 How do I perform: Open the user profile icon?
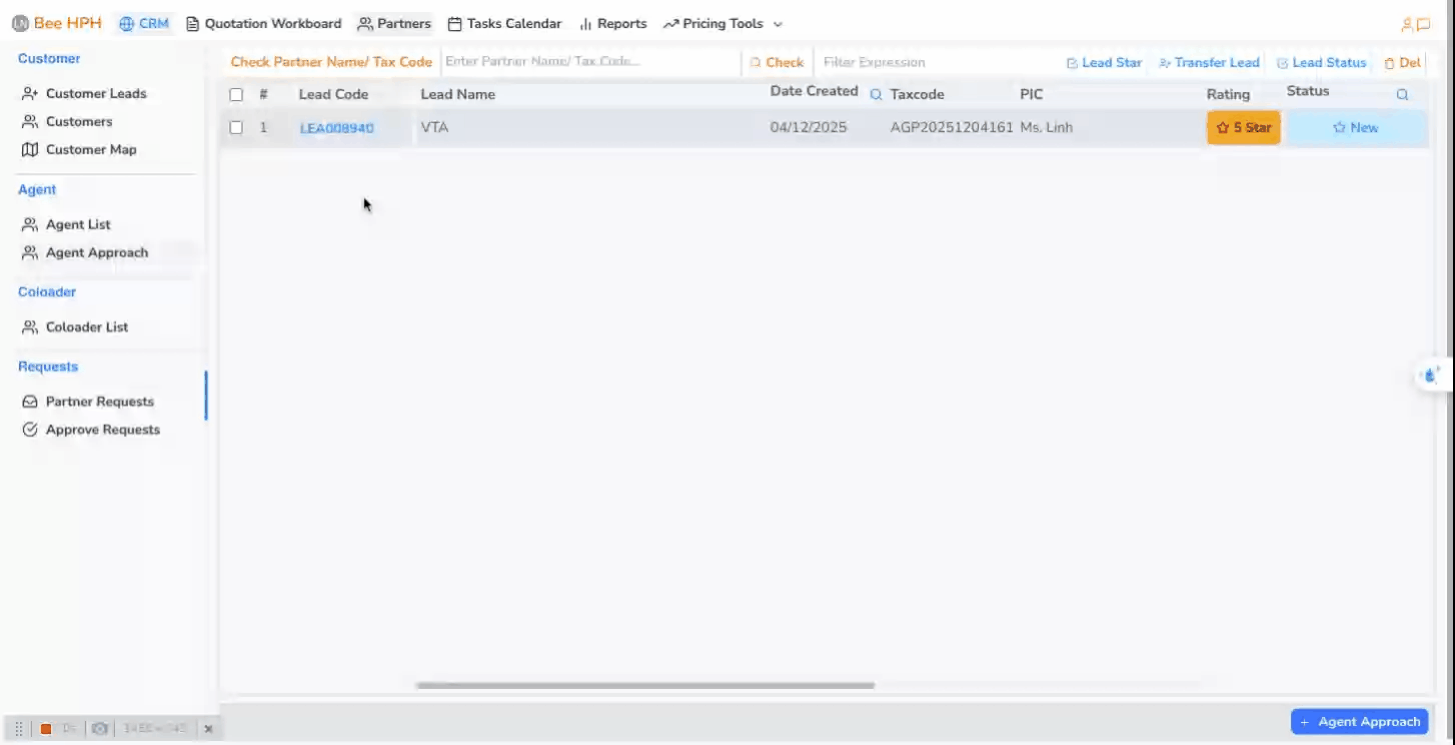tap(1407, 24)
